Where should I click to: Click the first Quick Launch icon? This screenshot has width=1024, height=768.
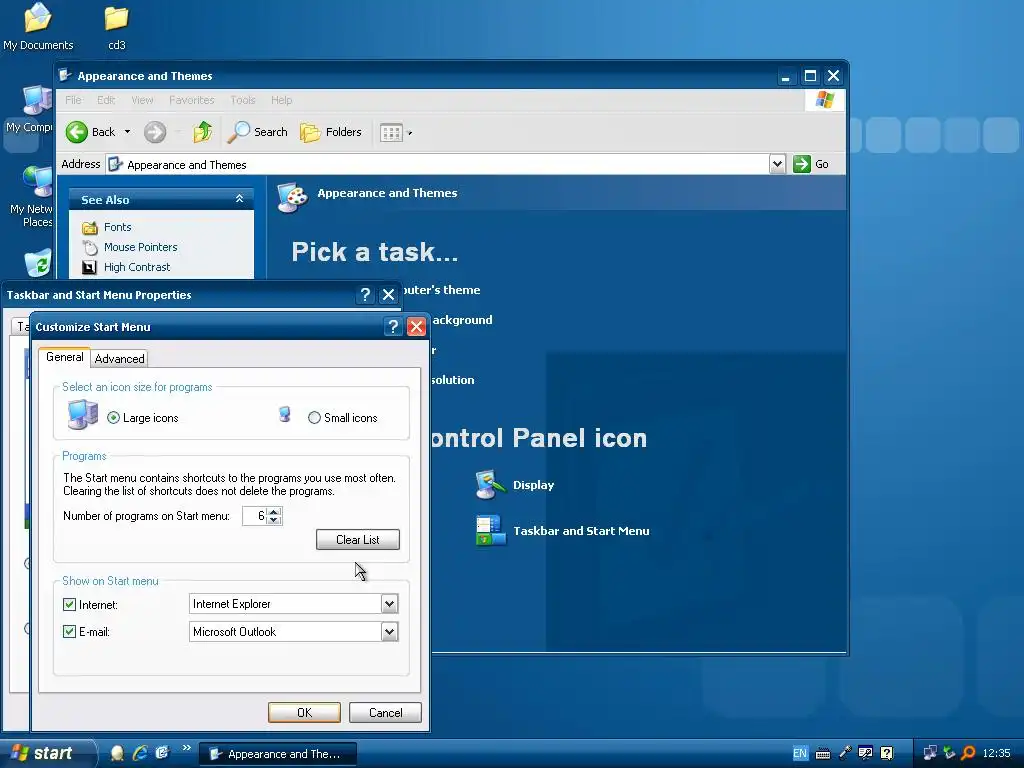(x=117, y=753)
